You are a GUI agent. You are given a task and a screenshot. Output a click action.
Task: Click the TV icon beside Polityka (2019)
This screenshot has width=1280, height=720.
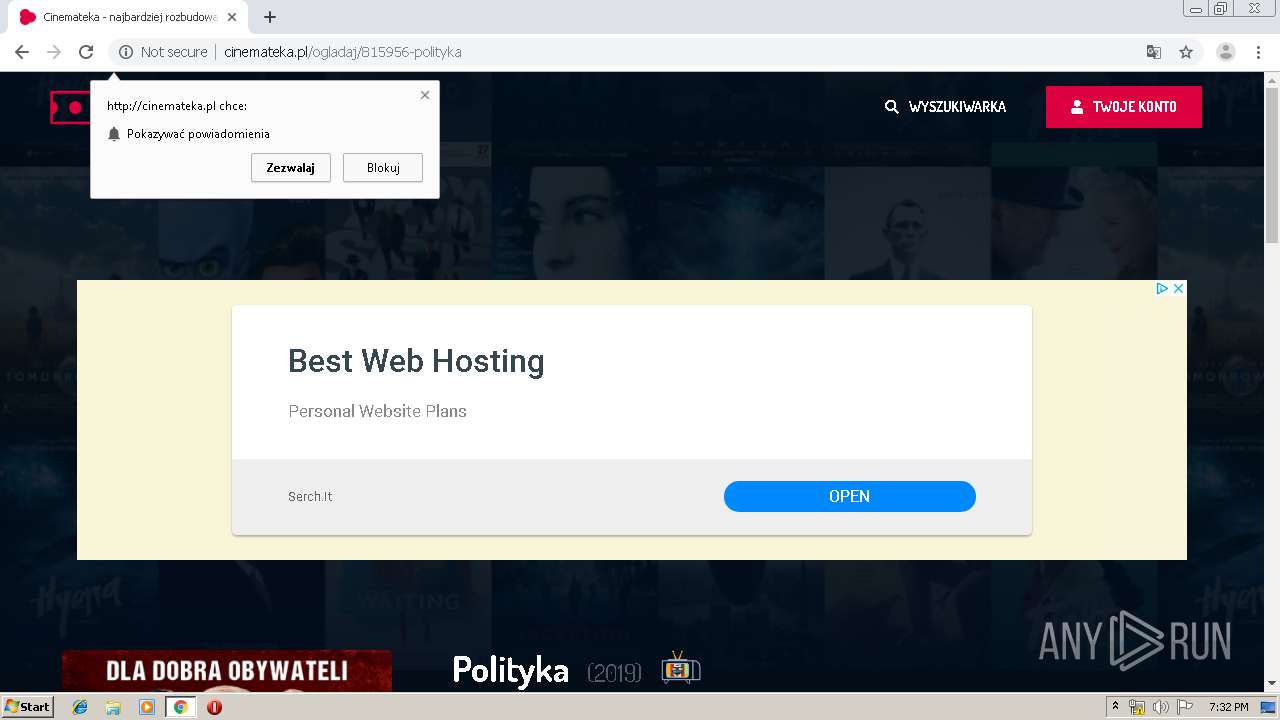[681, 669]
